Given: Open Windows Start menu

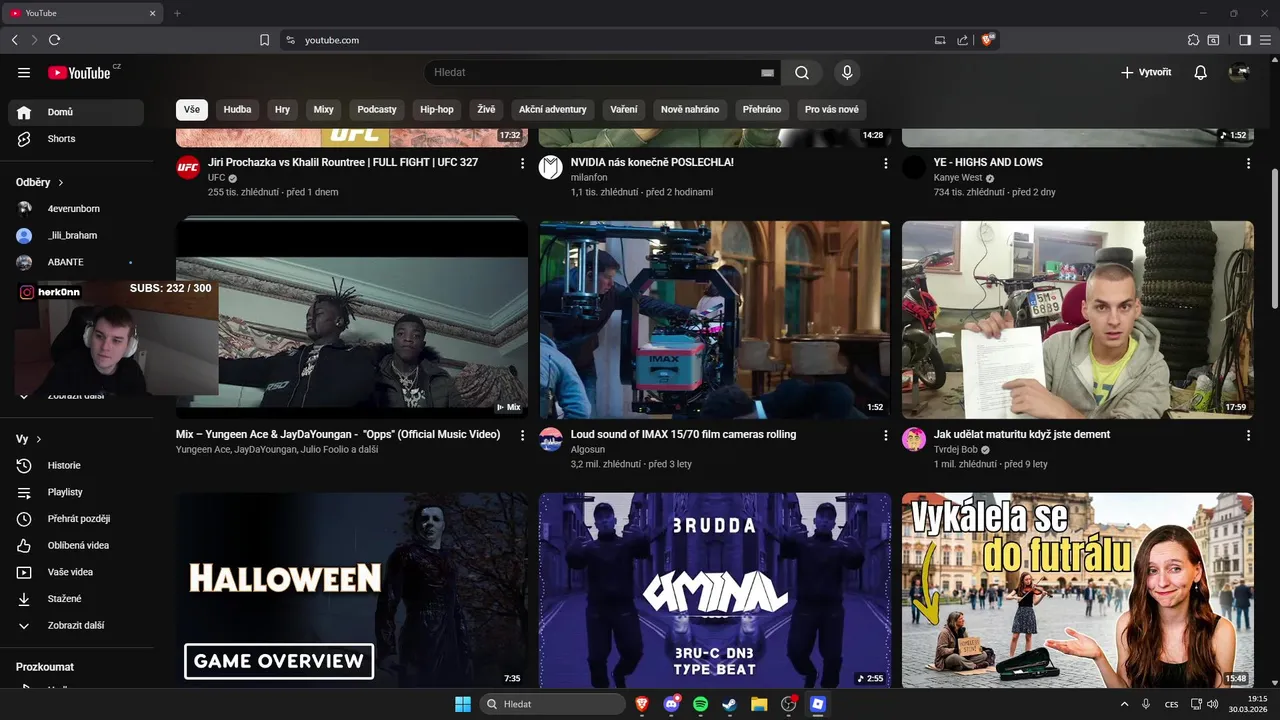Looking at the screenshot, I should pyautogui.click(x=463, y=704).
